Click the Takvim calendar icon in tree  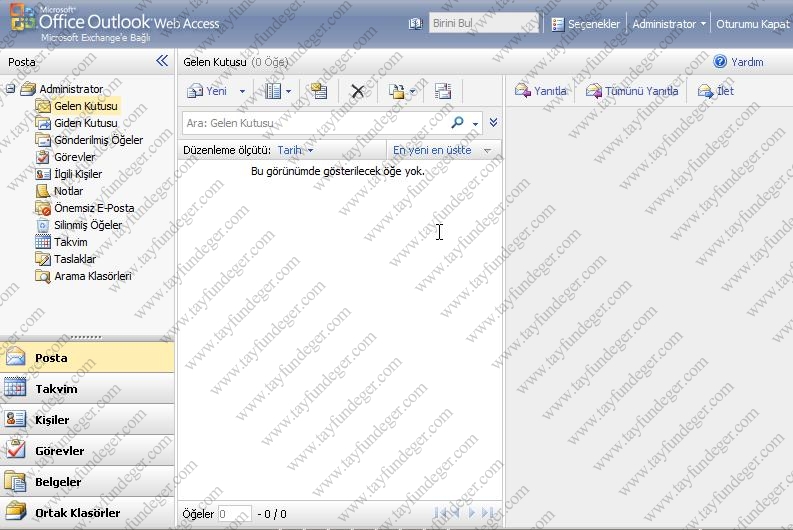coord(43,242)
